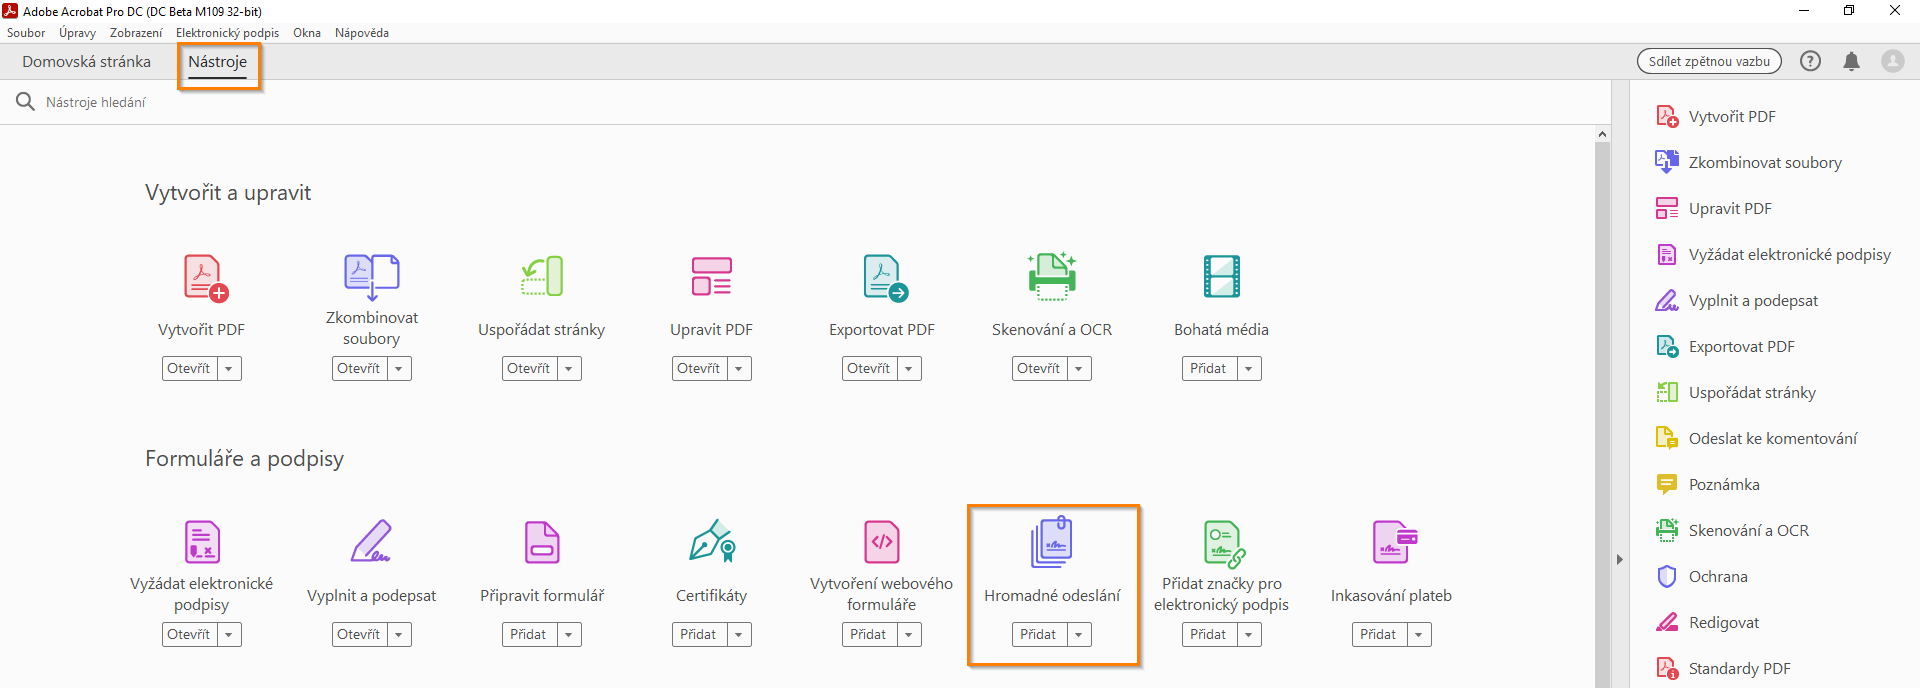Select Vyplnit a podepsat in right sidebar
This screenshot has height=688, width=1920.
[x=1737, y=300]
